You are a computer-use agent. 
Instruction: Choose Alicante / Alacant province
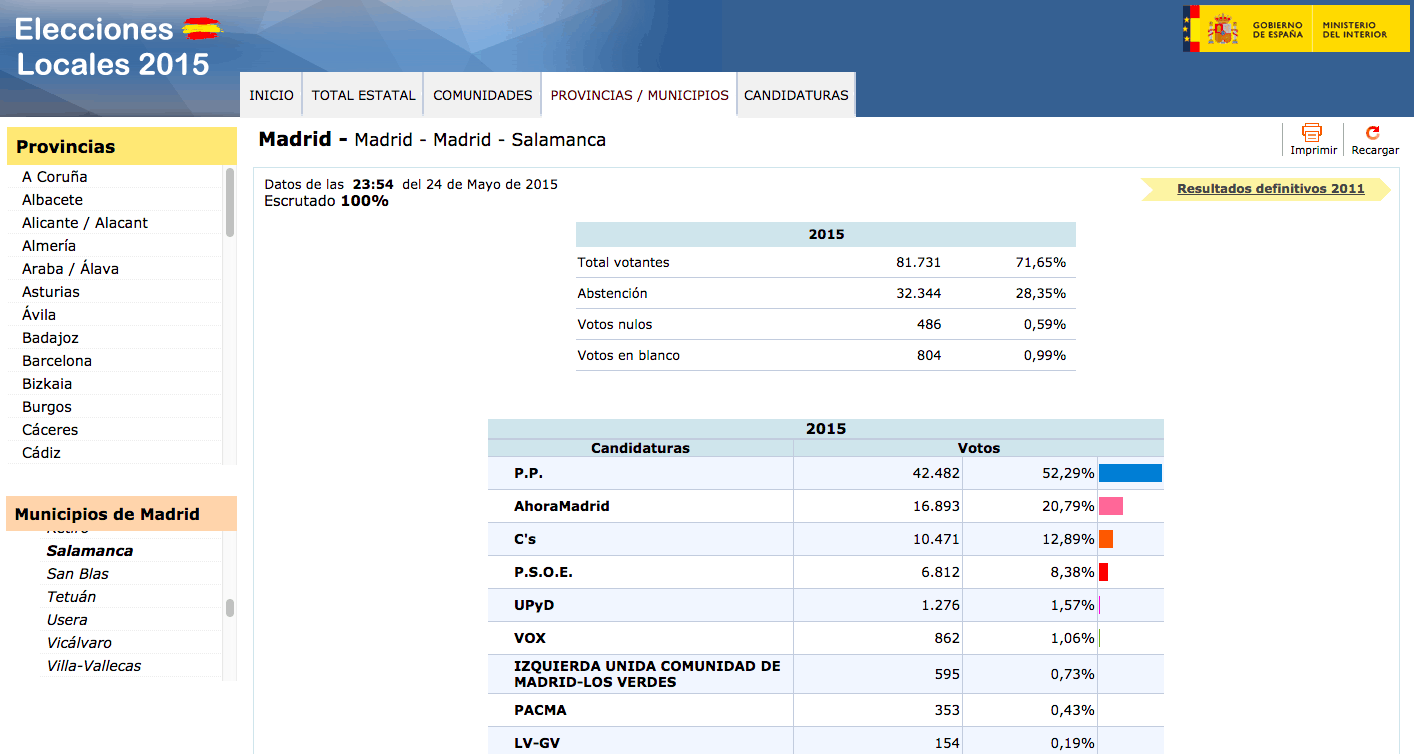[x=85, y=223]
